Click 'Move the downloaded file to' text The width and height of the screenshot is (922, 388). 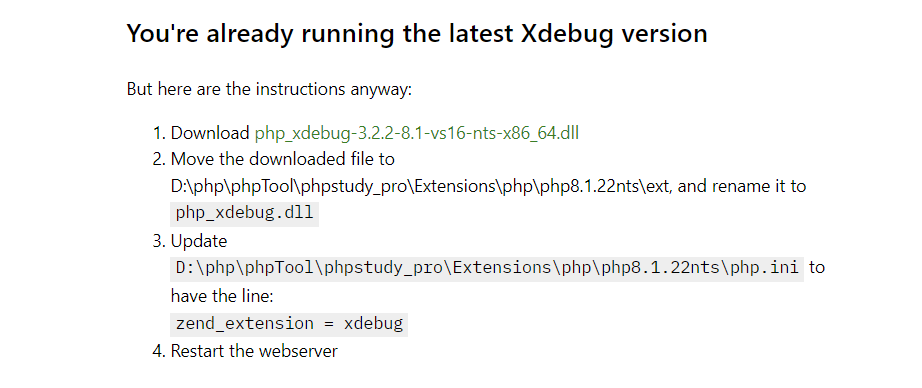pyautogui.click(x=283, y=159)
